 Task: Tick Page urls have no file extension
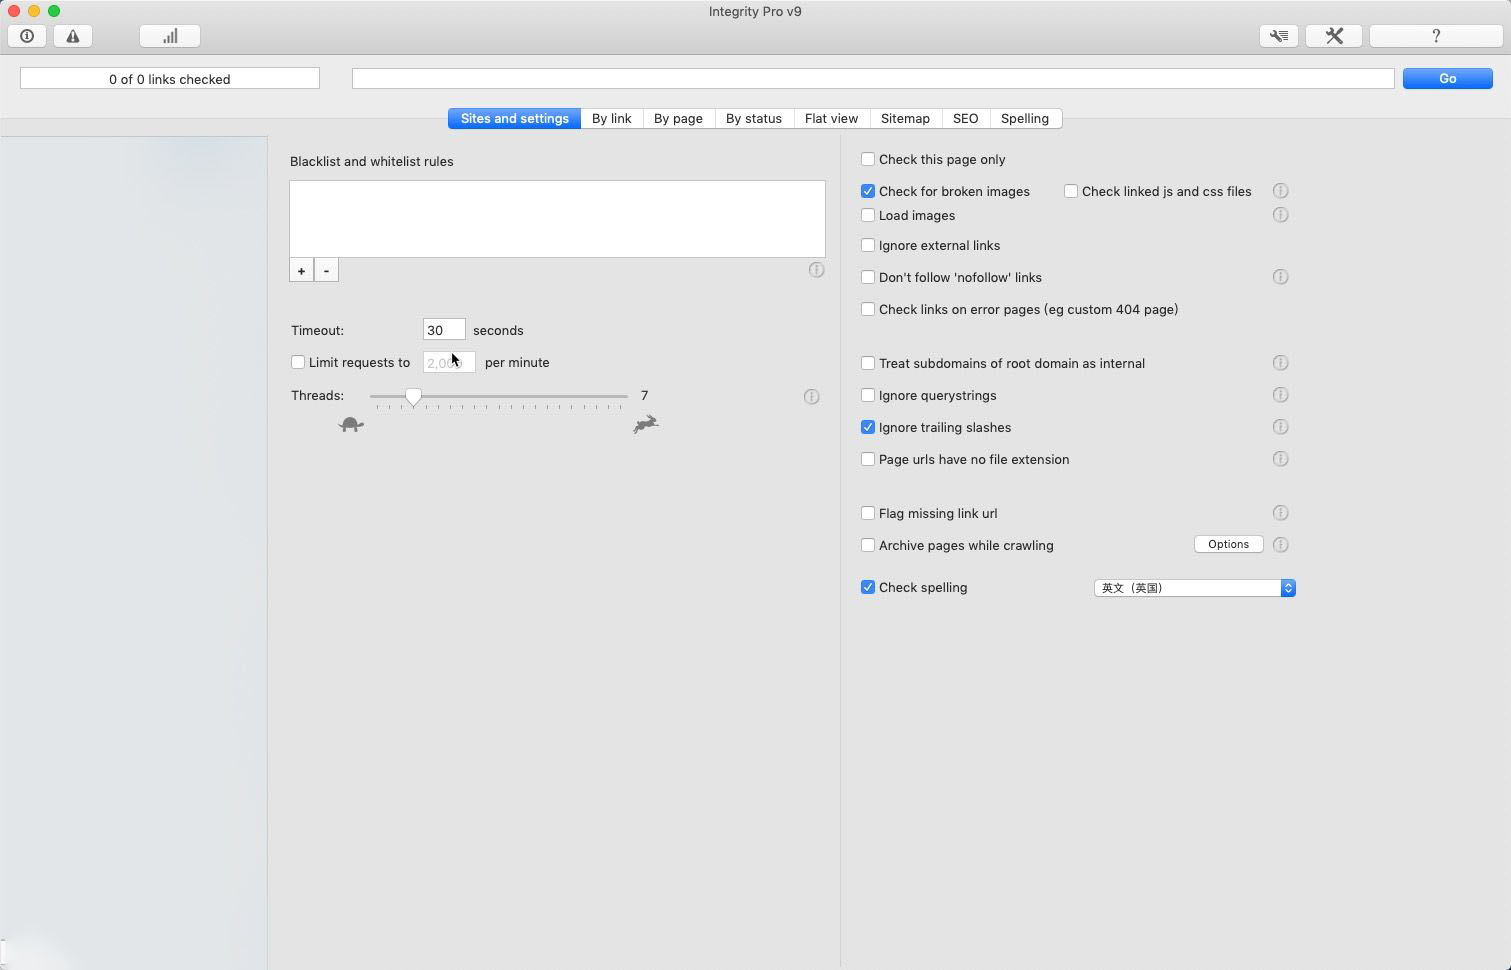[868, 459]
